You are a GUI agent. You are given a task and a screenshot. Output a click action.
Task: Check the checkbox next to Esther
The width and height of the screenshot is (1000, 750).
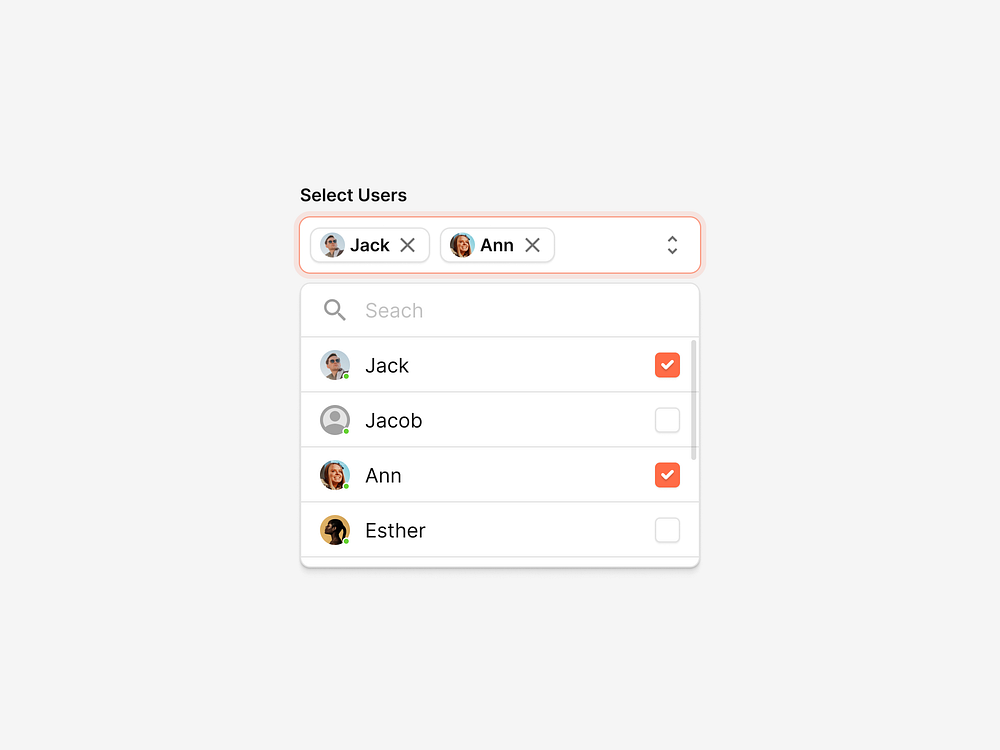tap(667, 530)
